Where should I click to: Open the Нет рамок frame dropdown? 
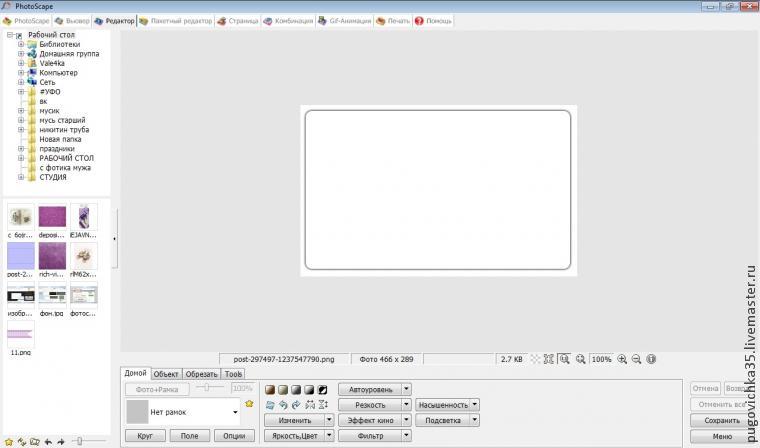point(235,412)
